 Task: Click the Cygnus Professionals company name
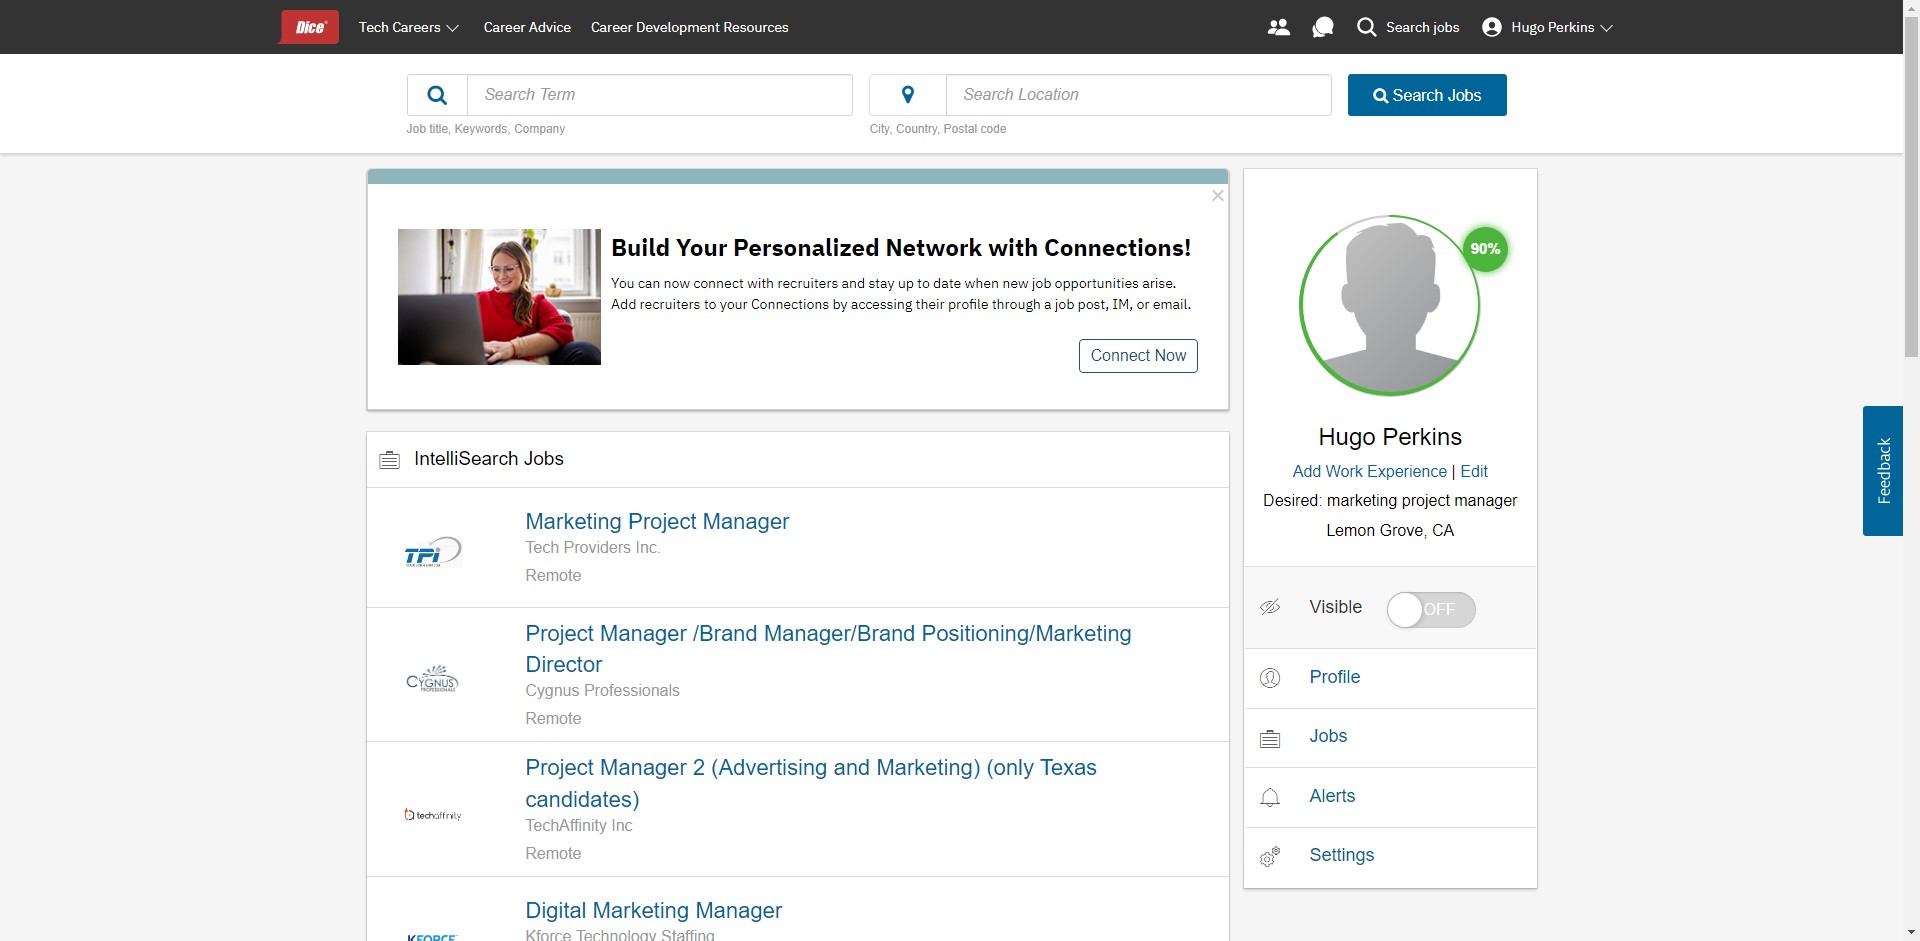(x=602, y=690)
